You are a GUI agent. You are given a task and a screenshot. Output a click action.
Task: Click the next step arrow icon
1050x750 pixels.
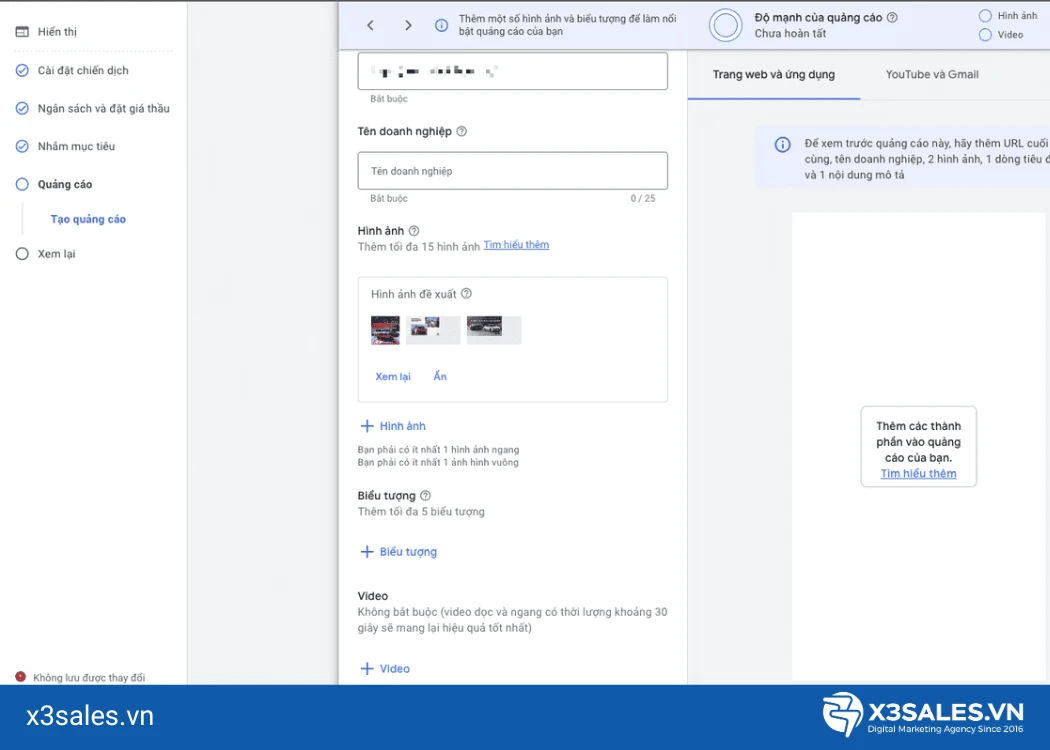coord(408,25)
